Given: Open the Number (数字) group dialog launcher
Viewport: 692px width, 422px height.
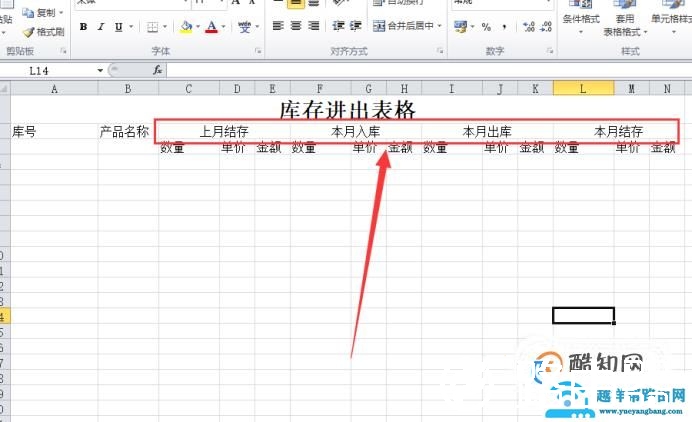Looking at the screenshot, I should 549,51.
